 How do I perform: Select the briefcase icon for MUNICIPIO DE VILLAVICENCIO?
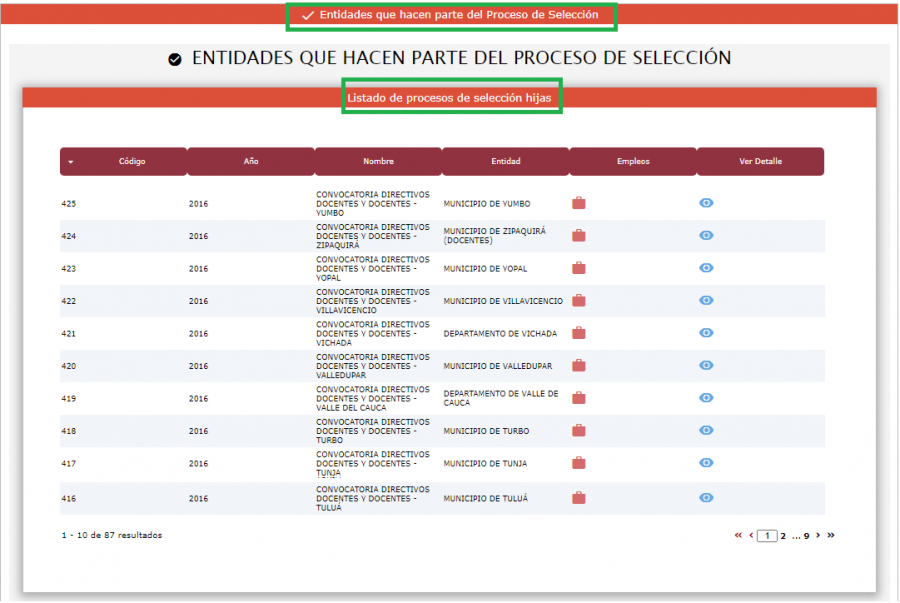tap(578, 300)
